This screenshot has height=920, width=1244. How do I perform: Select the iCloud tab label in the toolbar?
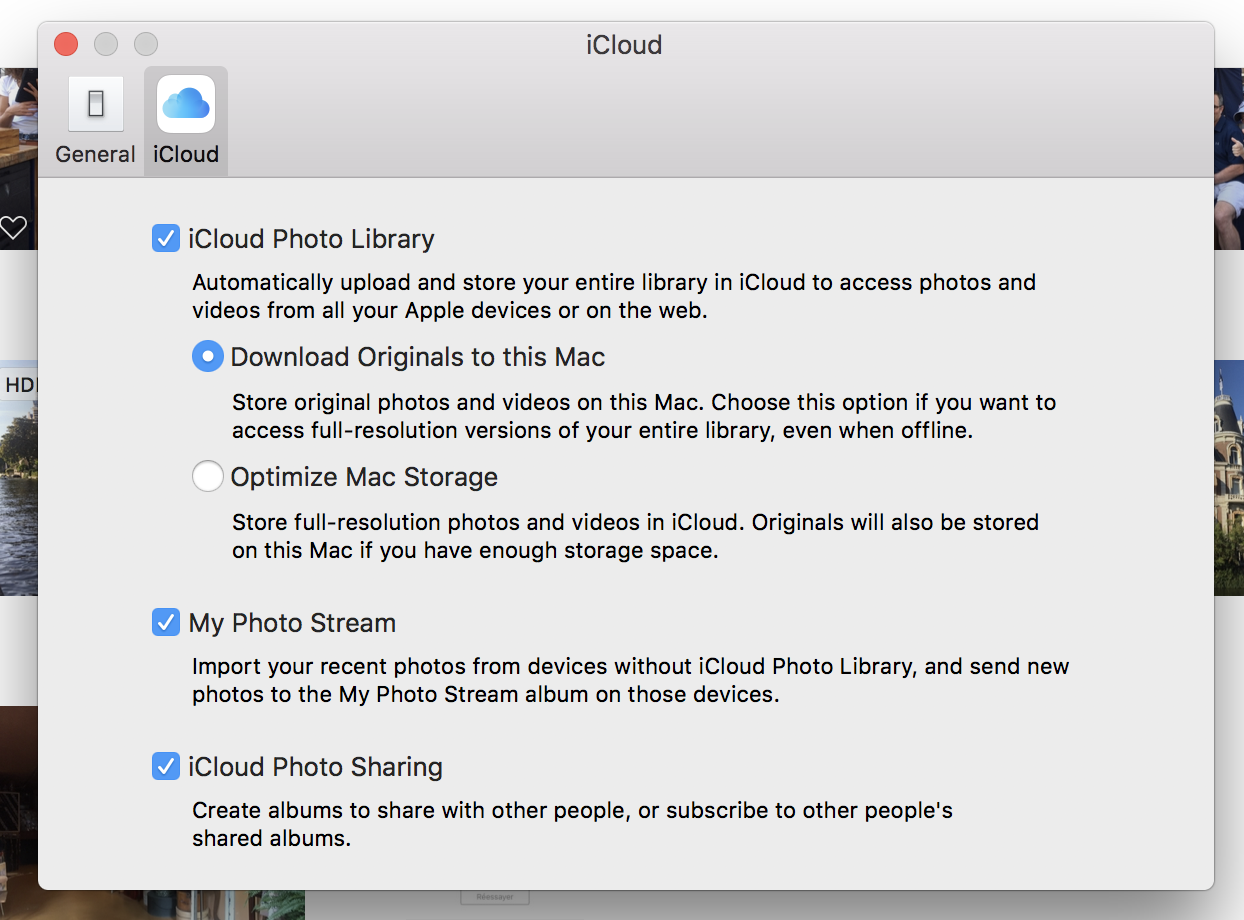186,155
